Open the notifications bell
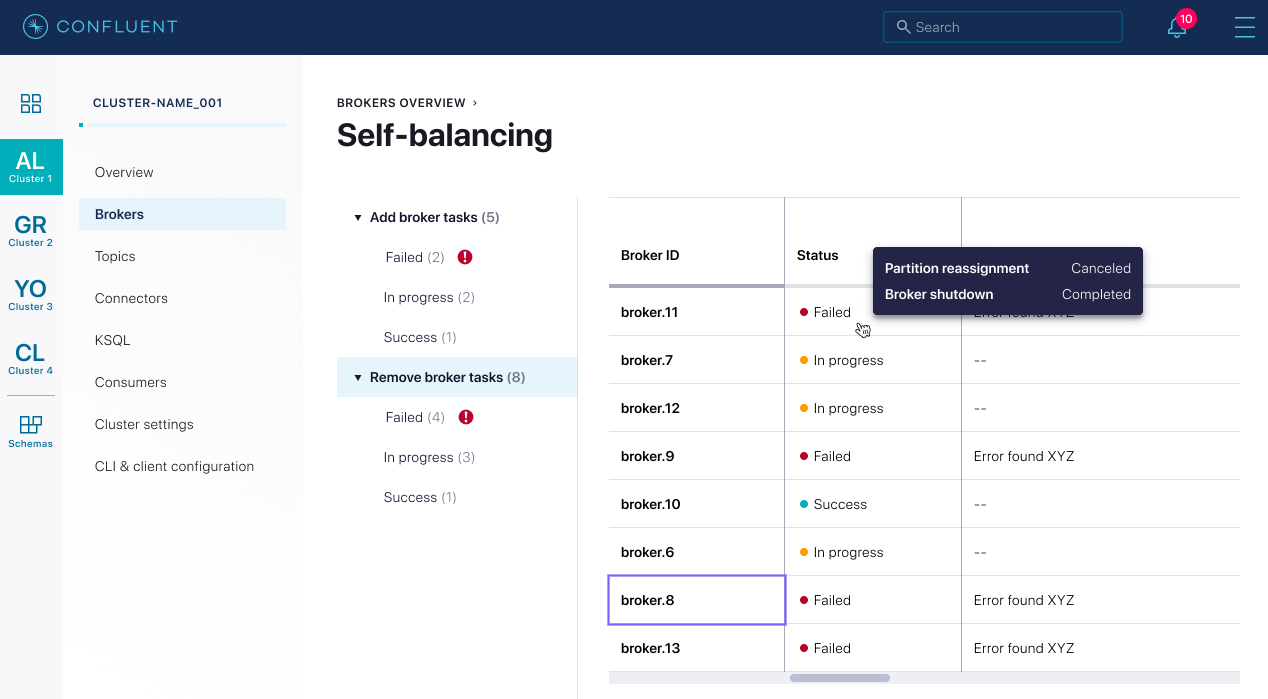The height and width of the screenshot is (699, 1268). click(1177, 28)
